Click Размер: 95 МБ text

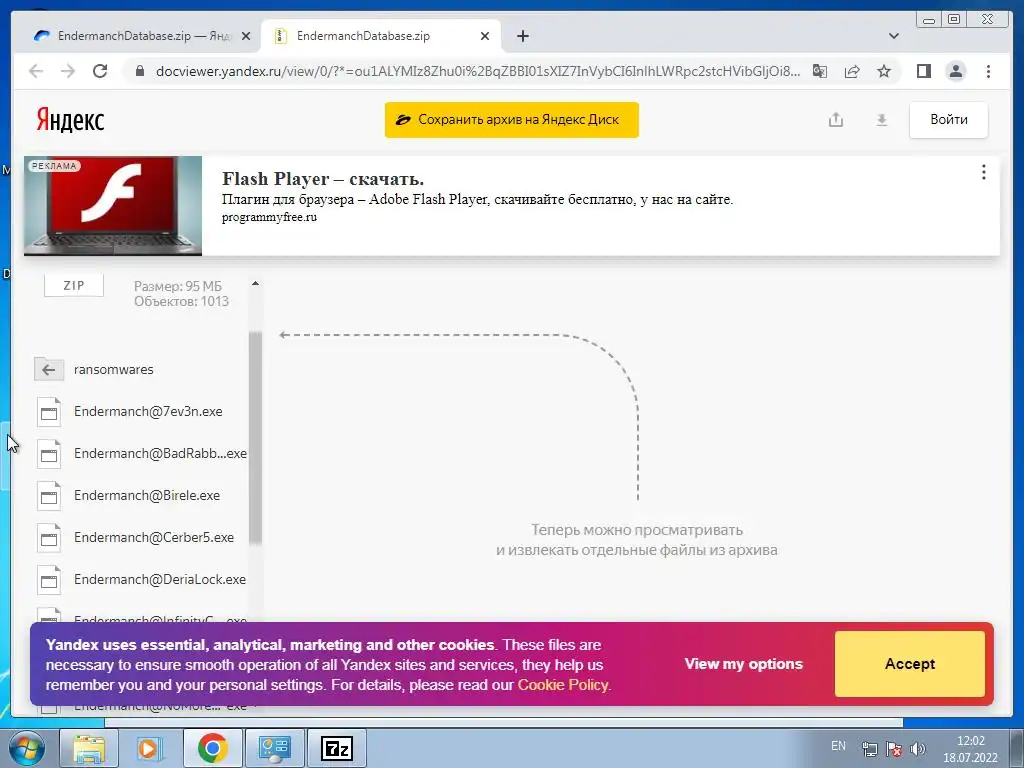(178, 286)
